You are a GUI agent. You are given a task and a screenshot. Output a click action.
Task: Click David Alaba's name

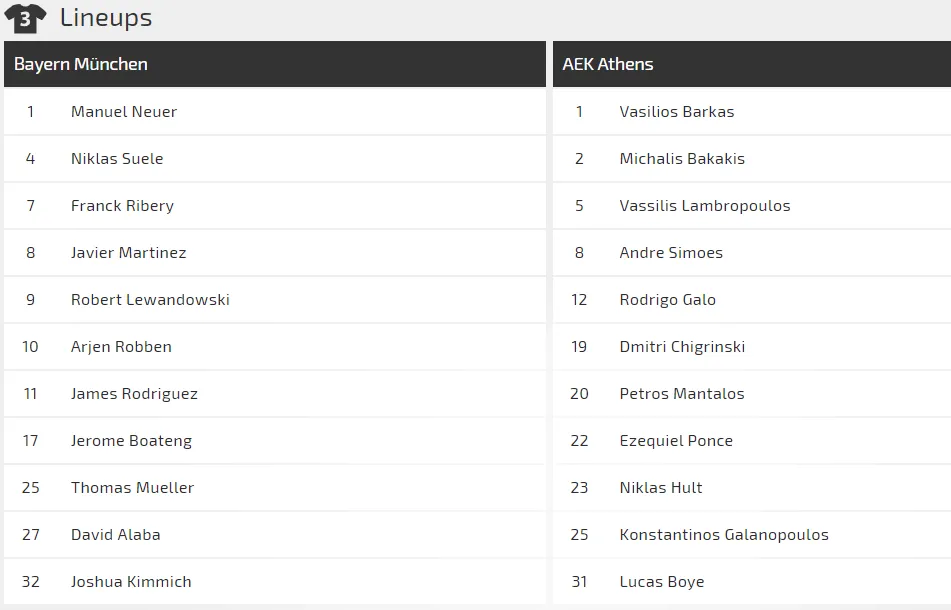pyautogui.click(x=116, y=535)
